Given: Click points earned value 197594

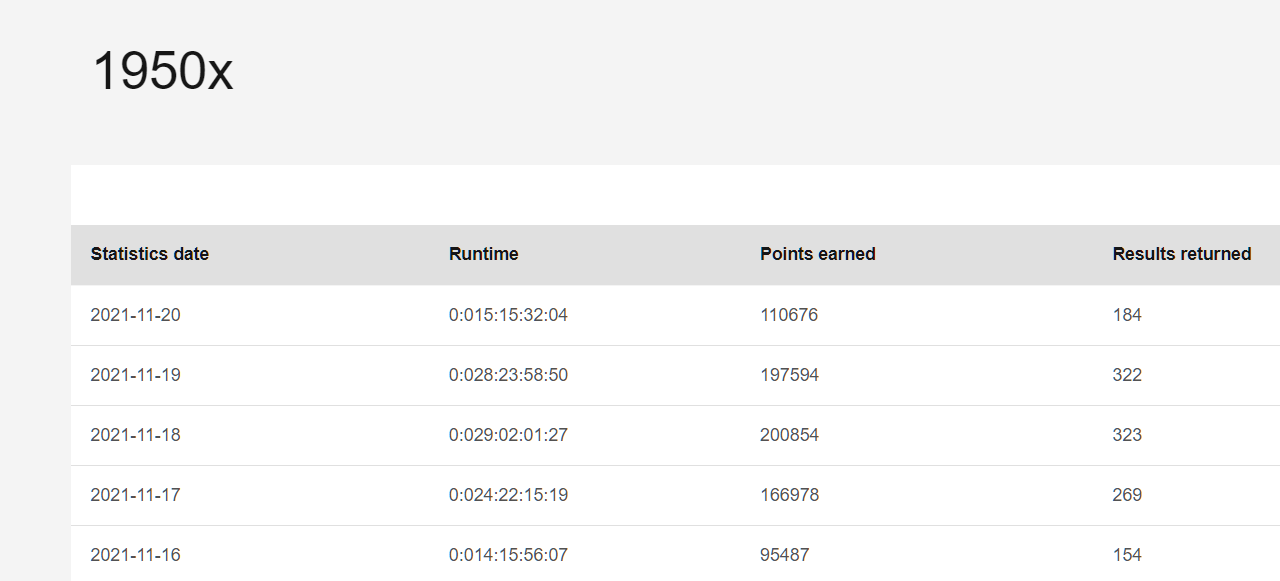Looking at the screenshot, I should [x=790, y=375].
